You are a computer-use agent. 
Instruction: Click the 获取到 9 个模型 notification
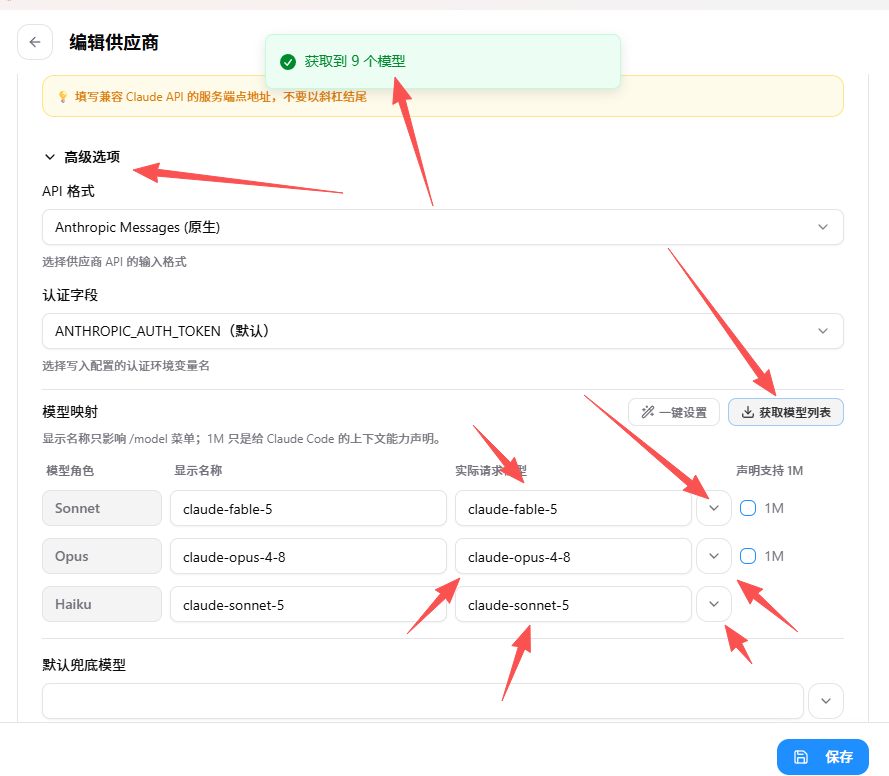[443, 61]
